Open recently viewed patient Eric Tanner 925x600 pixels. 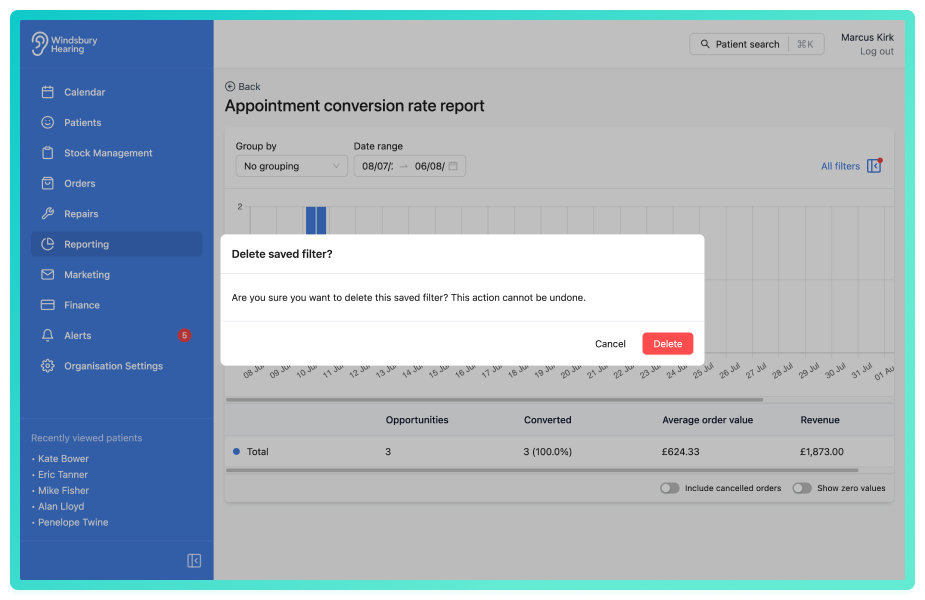63,474
